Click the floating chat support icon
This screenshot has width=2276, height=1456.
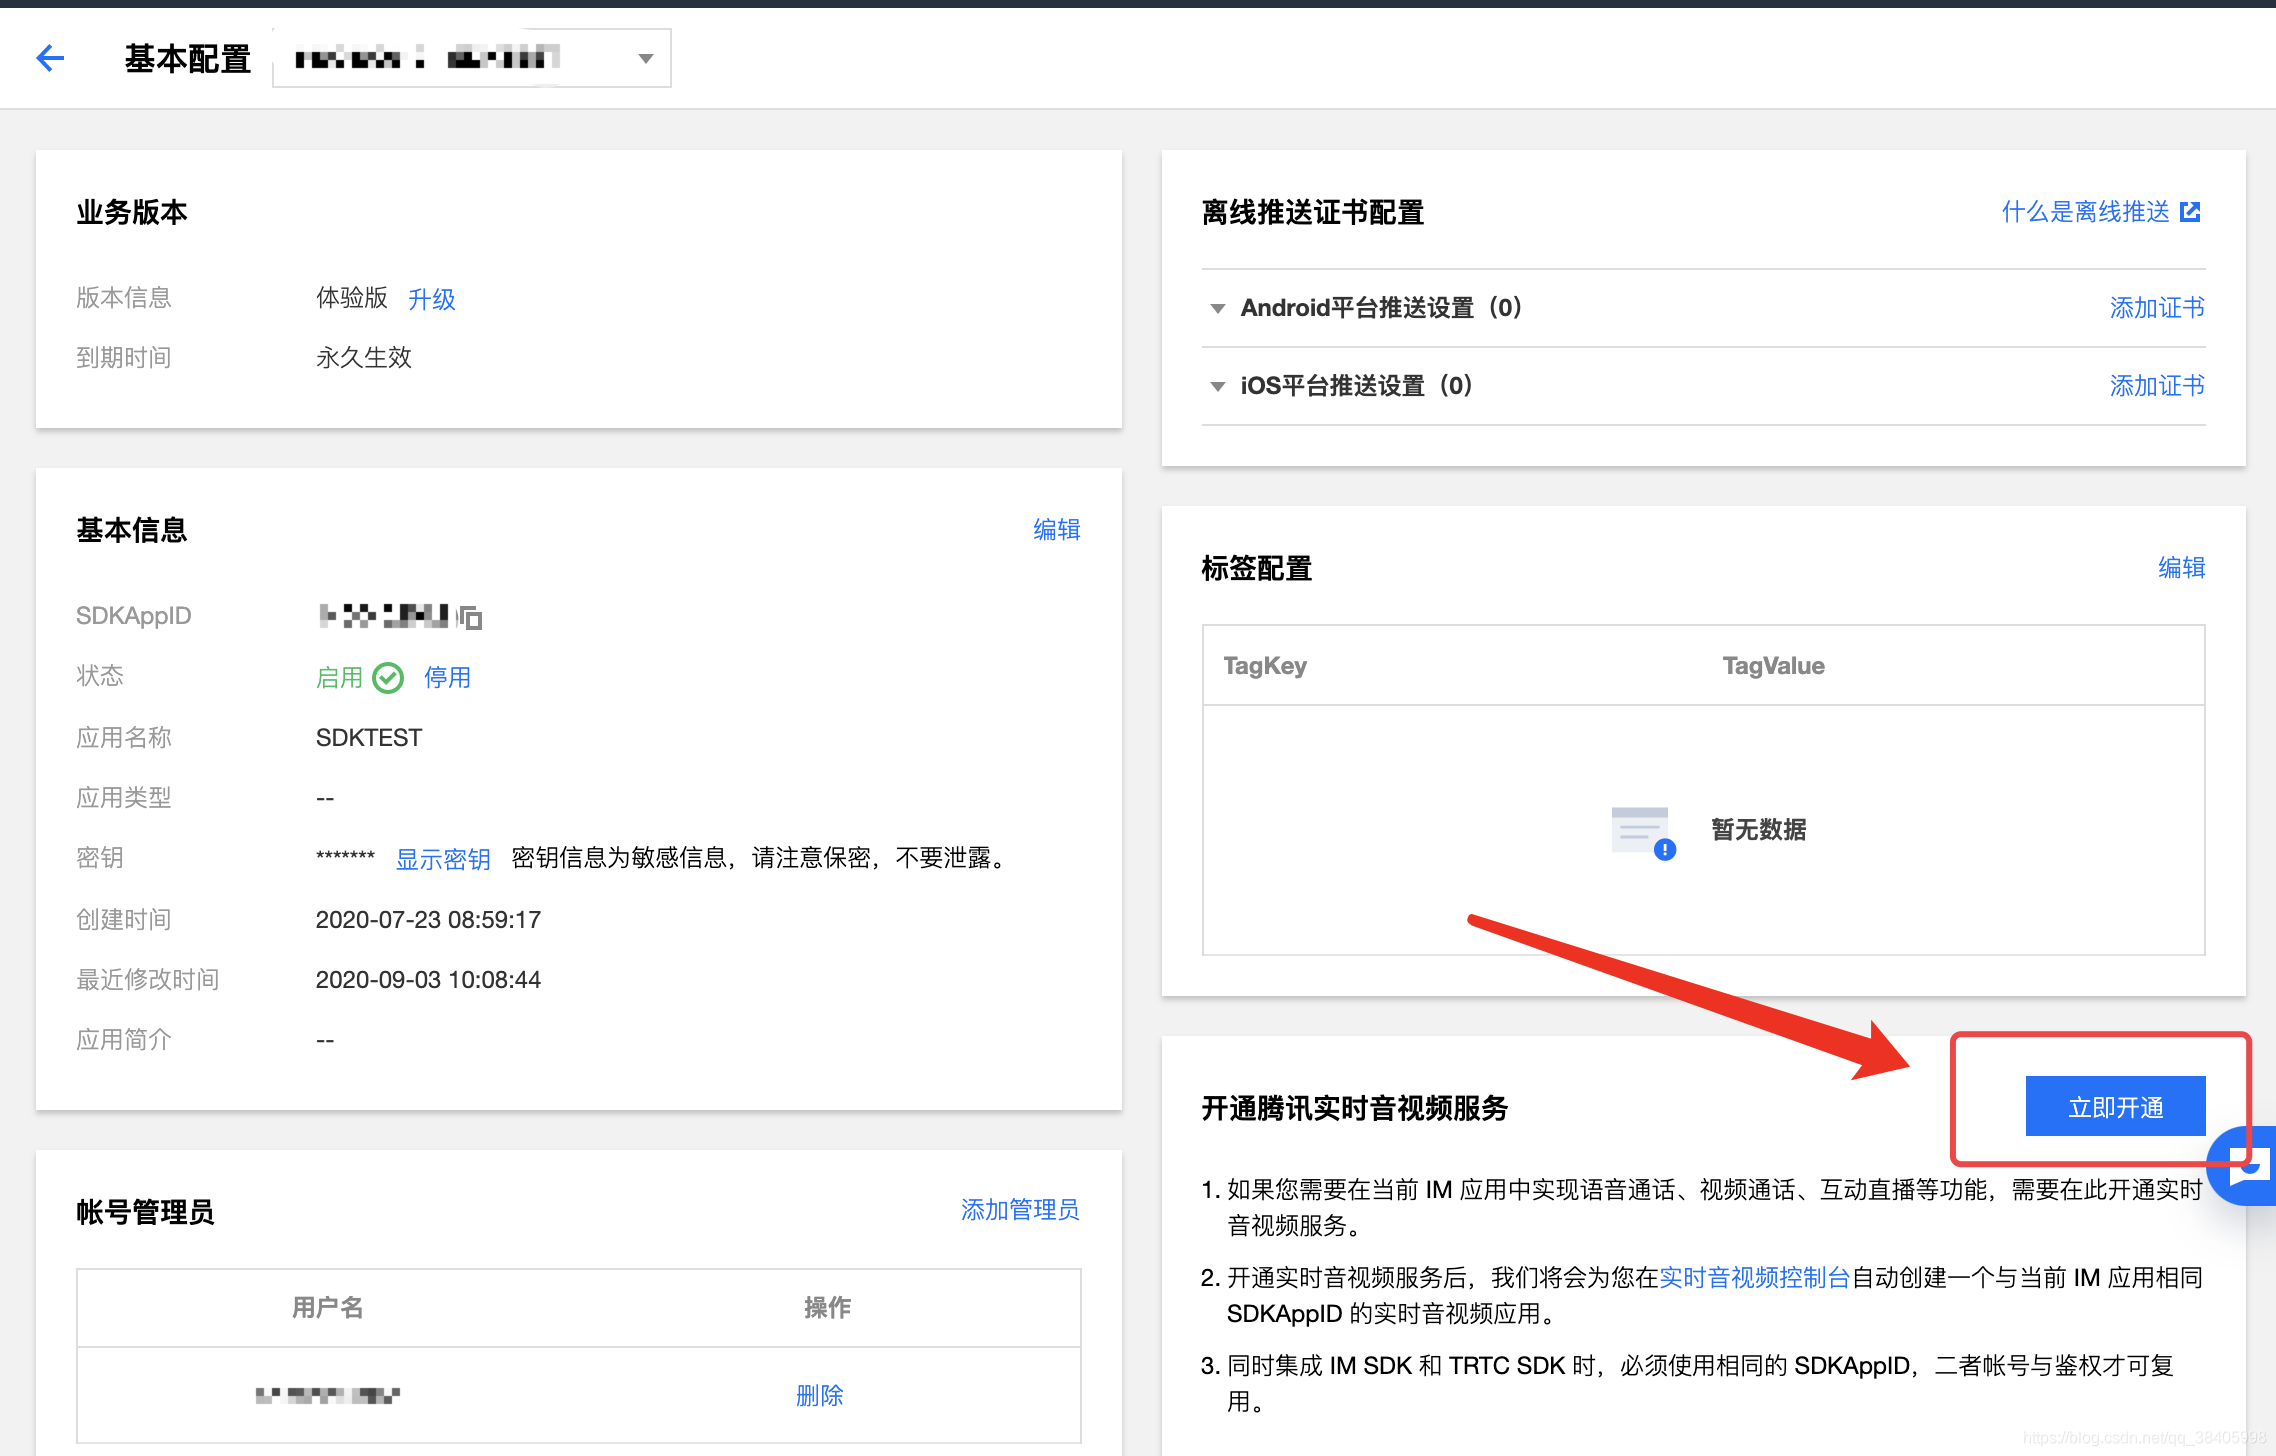coord(2248,1165)
